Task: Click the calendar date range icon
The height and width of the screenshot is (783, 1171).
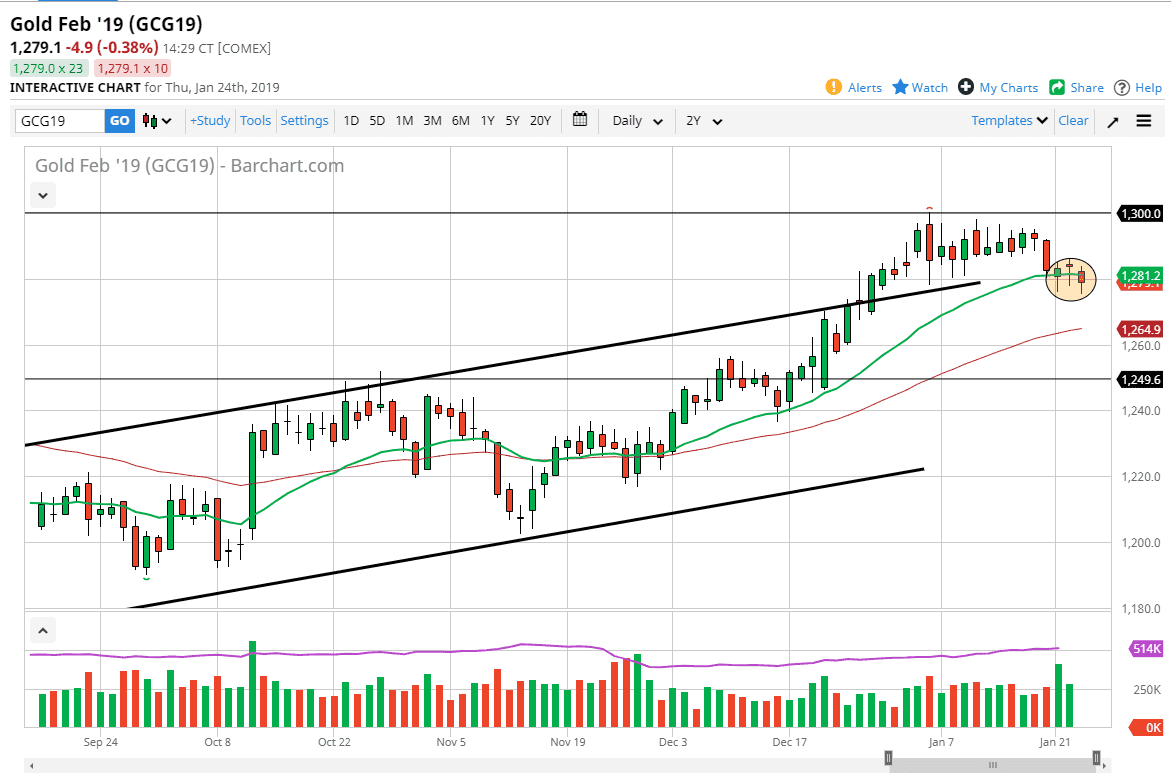Action: (x=580, y=120)
